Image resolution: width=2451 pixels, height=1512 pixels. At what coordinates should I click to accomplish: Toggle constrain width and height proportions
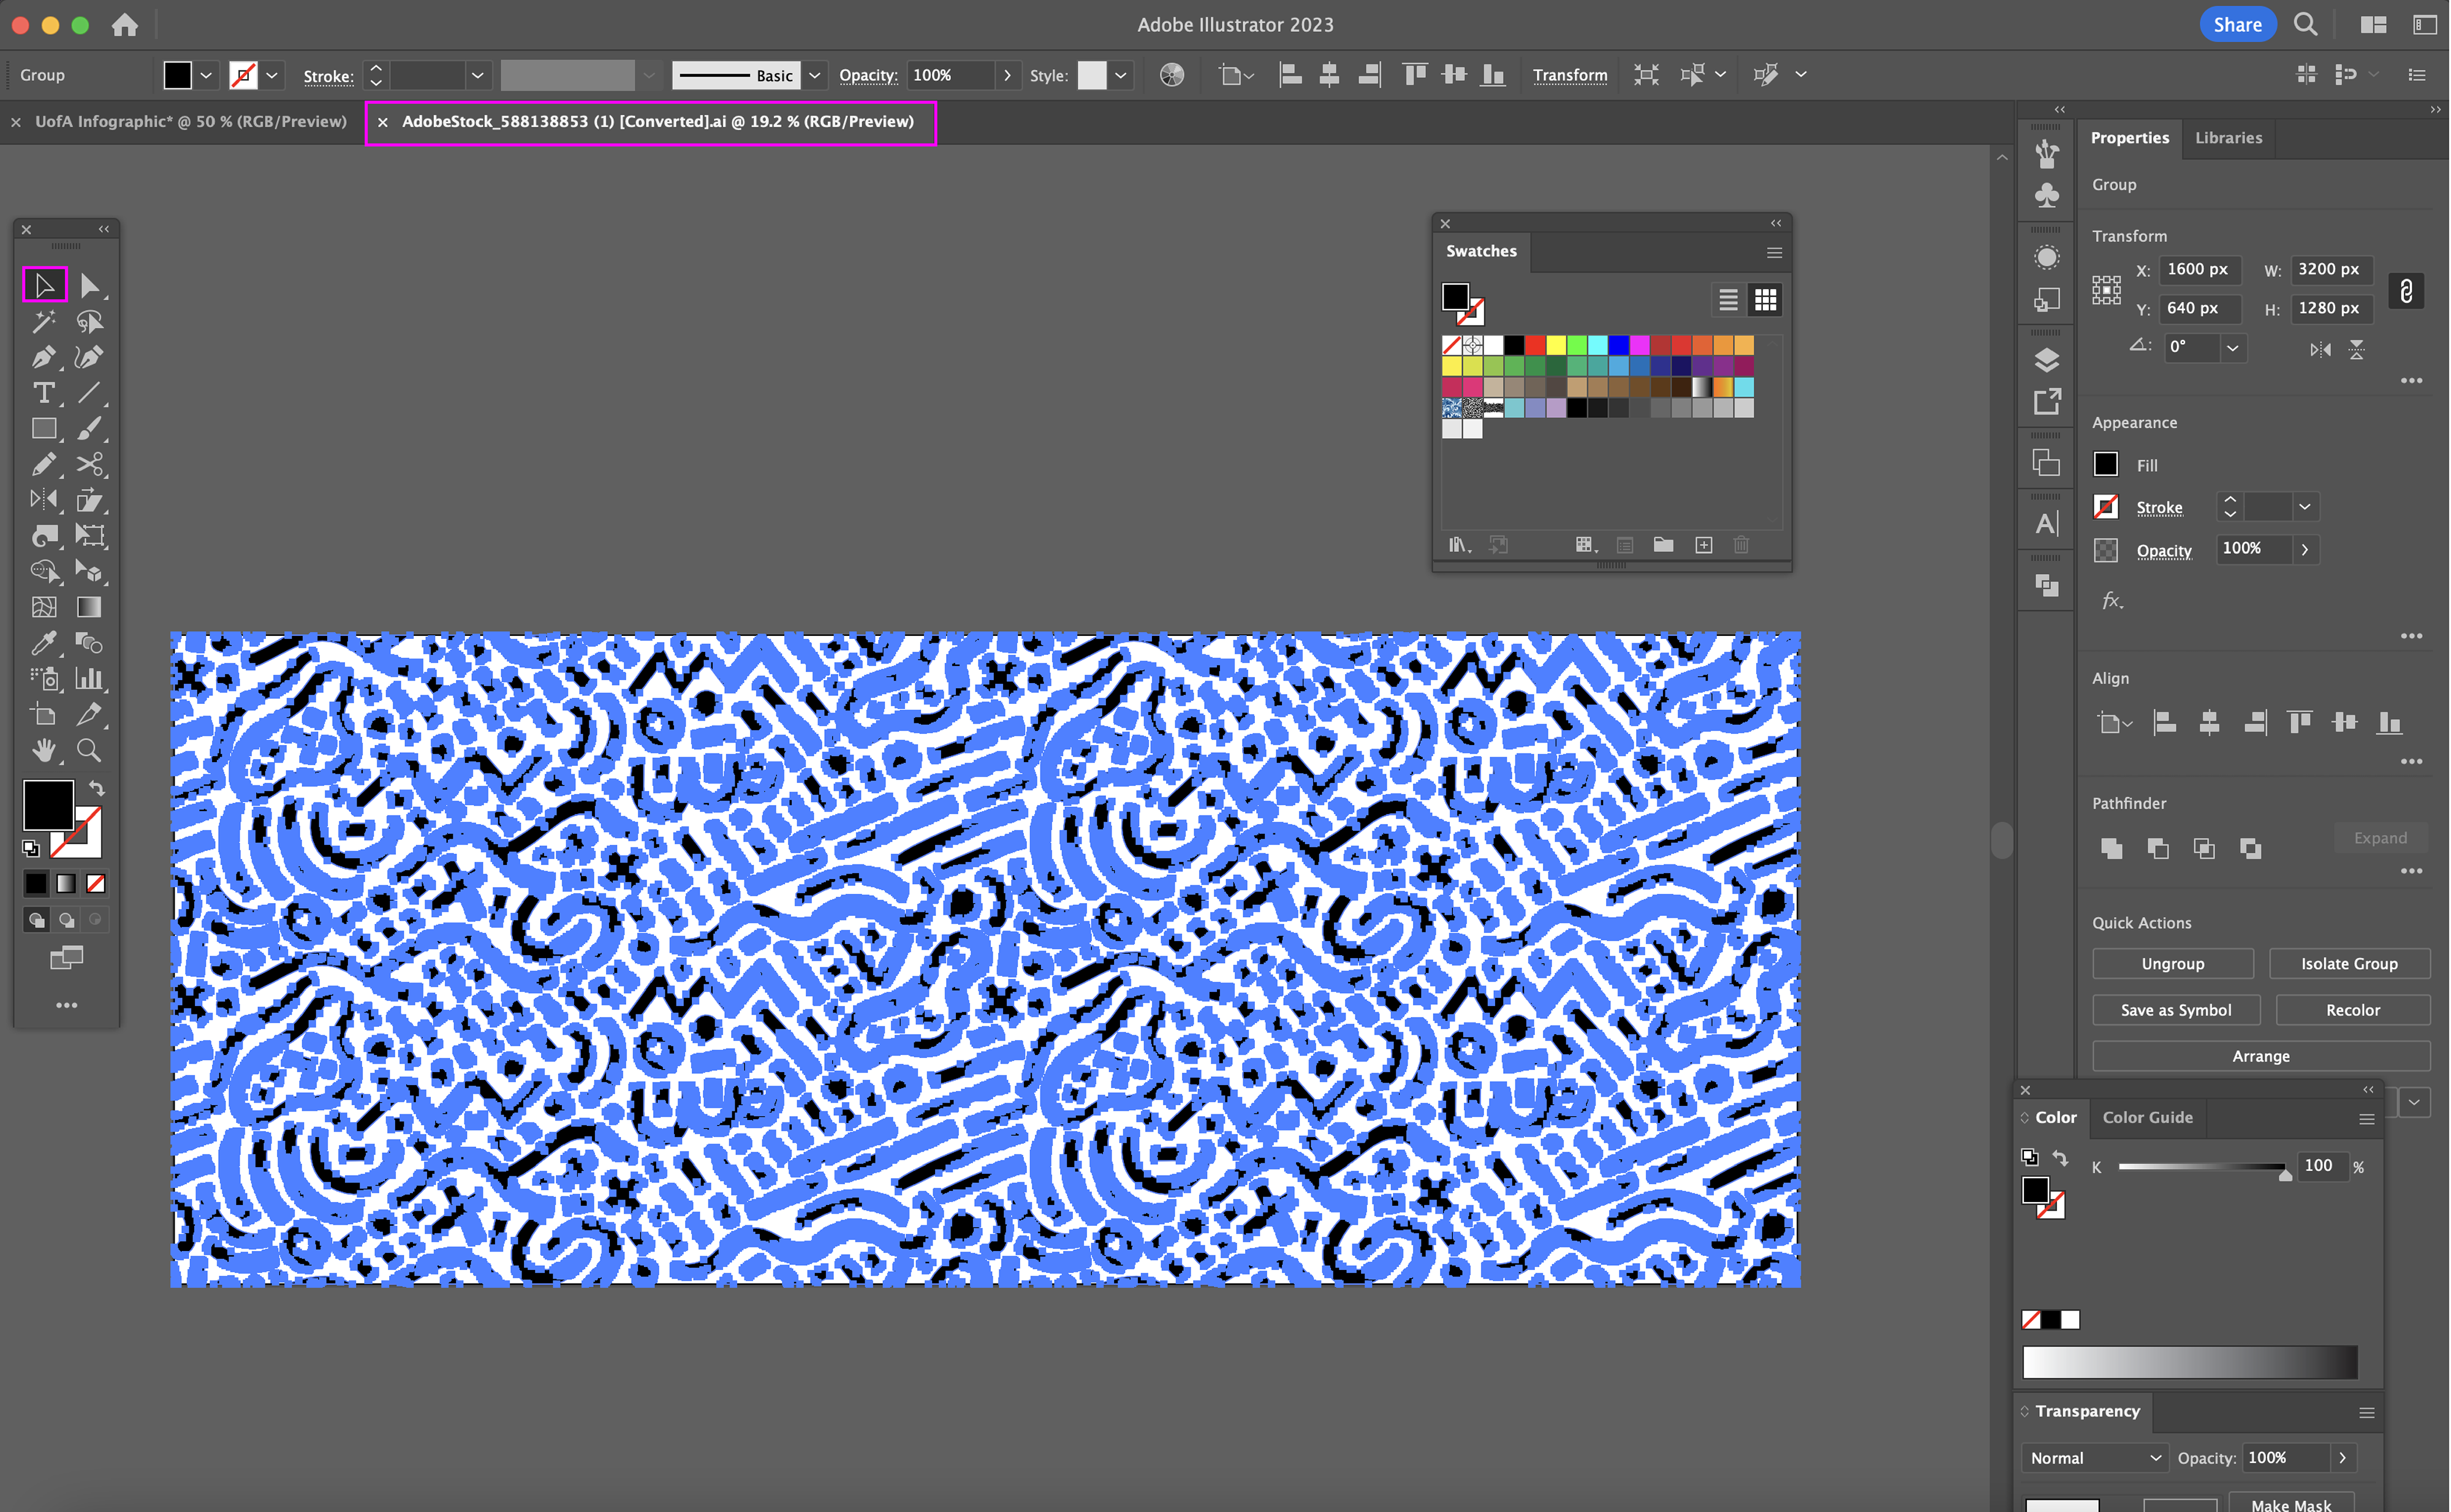pyautogui.click(x=2406, y=291)
